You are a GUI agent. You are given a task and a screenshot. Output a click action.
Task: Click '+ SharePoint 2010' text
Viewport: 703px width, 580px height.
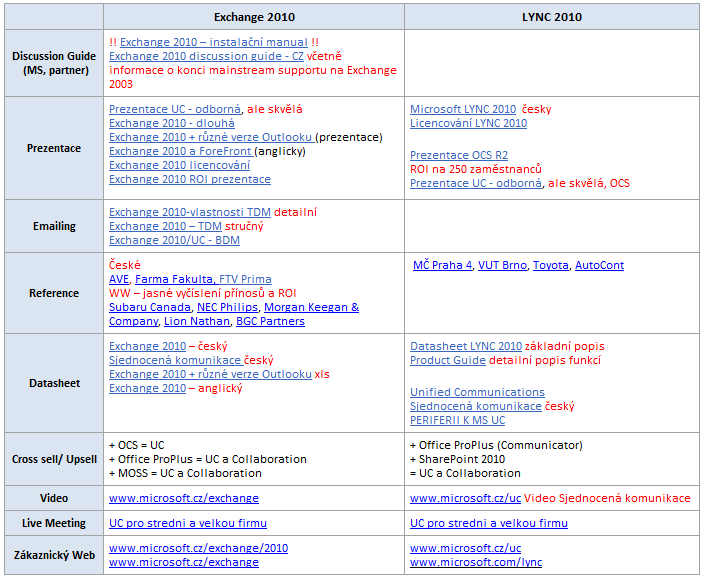point(457,459)
